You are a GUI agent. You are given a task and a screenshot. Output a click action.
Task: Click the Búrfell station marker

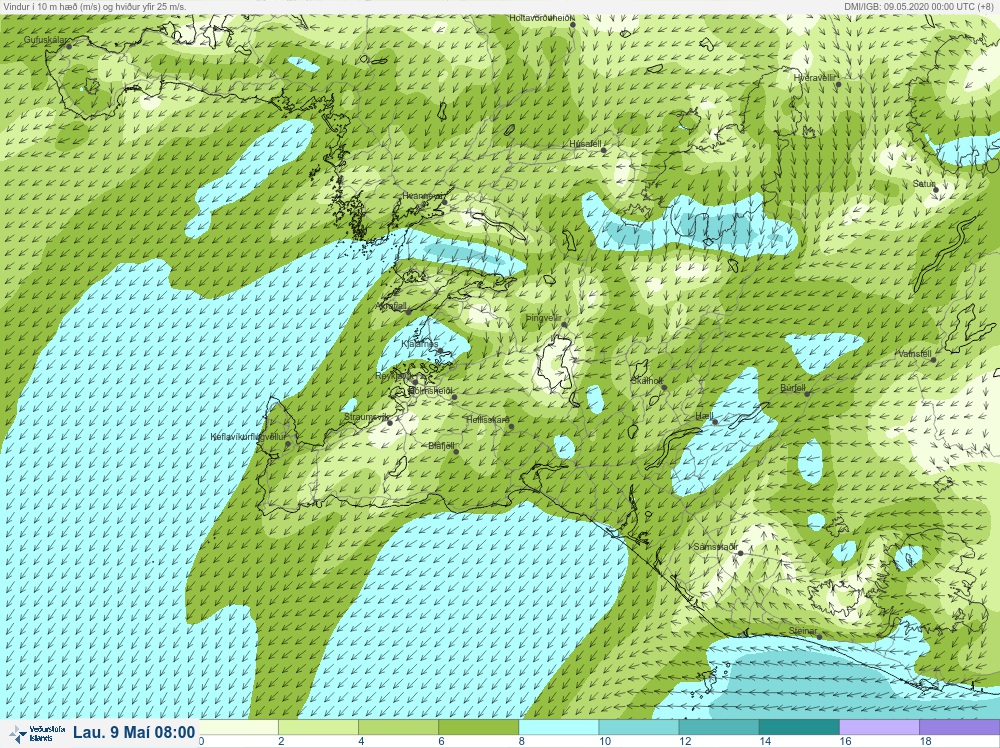807,394
